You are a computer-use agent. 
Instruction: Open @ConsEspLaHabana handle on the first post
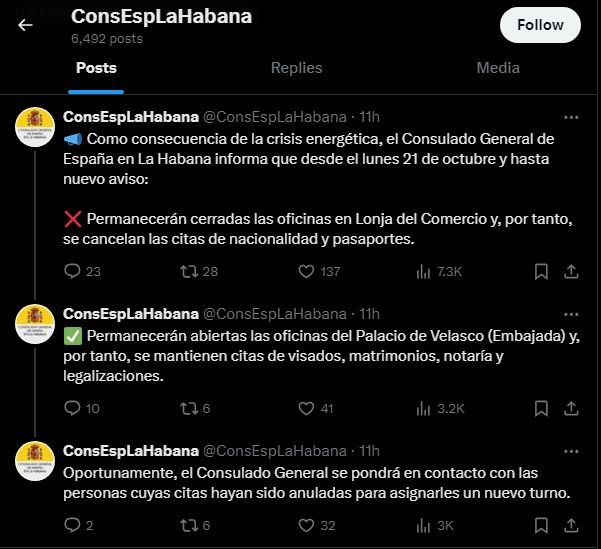[x=274, y=117]
